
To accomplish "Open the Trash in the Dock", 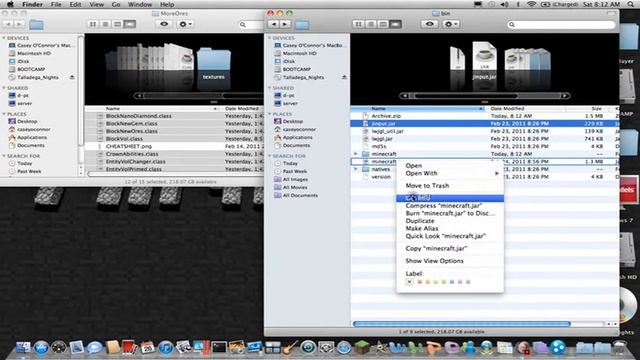I will coord(620,348).
